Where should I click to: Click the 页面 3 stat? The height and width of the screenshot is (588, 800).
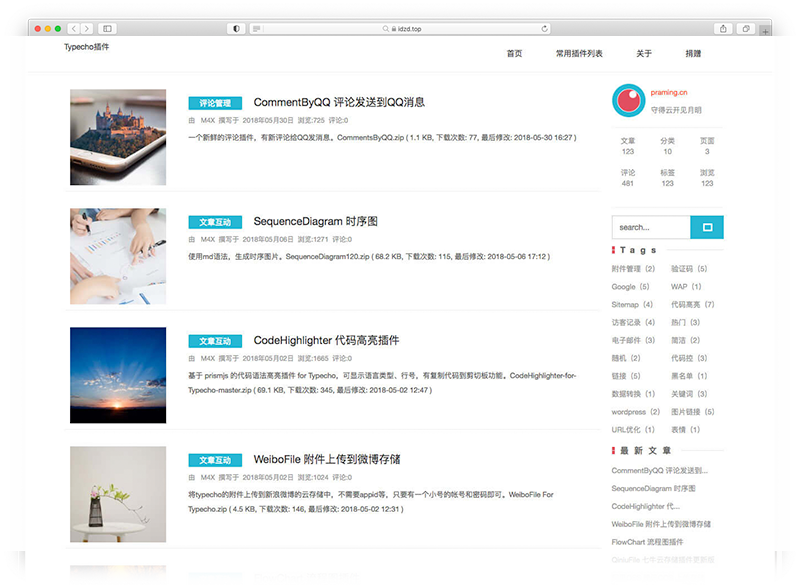(x=707, y=146)
